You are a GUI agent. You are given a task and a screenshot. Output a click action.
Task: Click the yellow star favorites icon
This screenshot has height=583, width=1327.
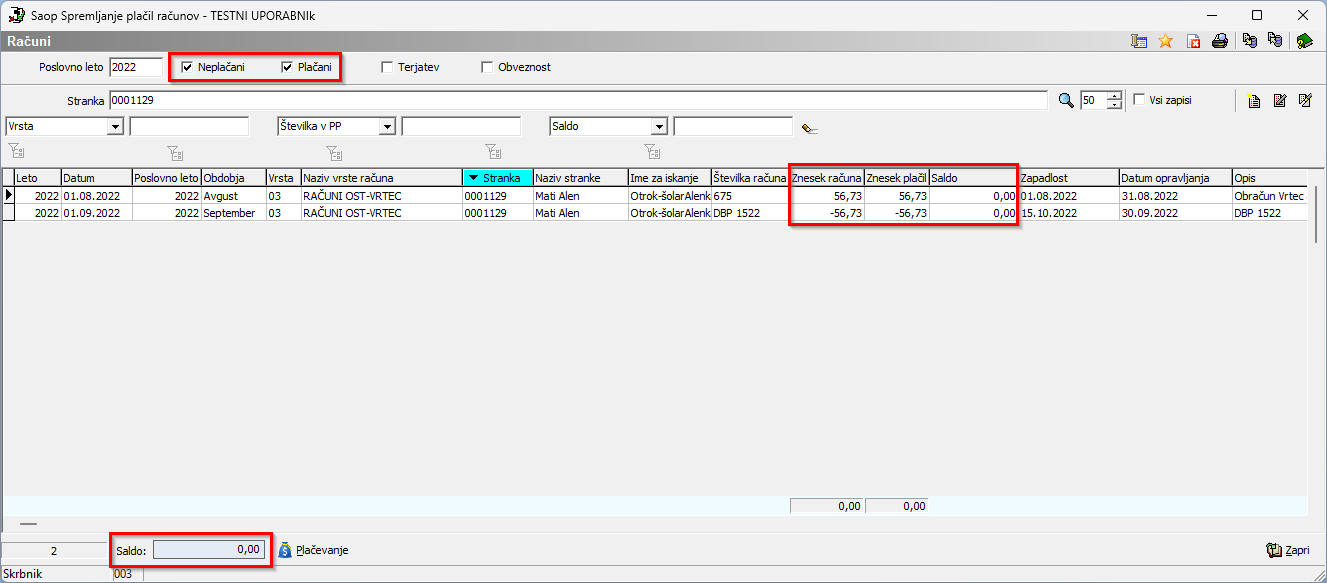(1165, 41)
